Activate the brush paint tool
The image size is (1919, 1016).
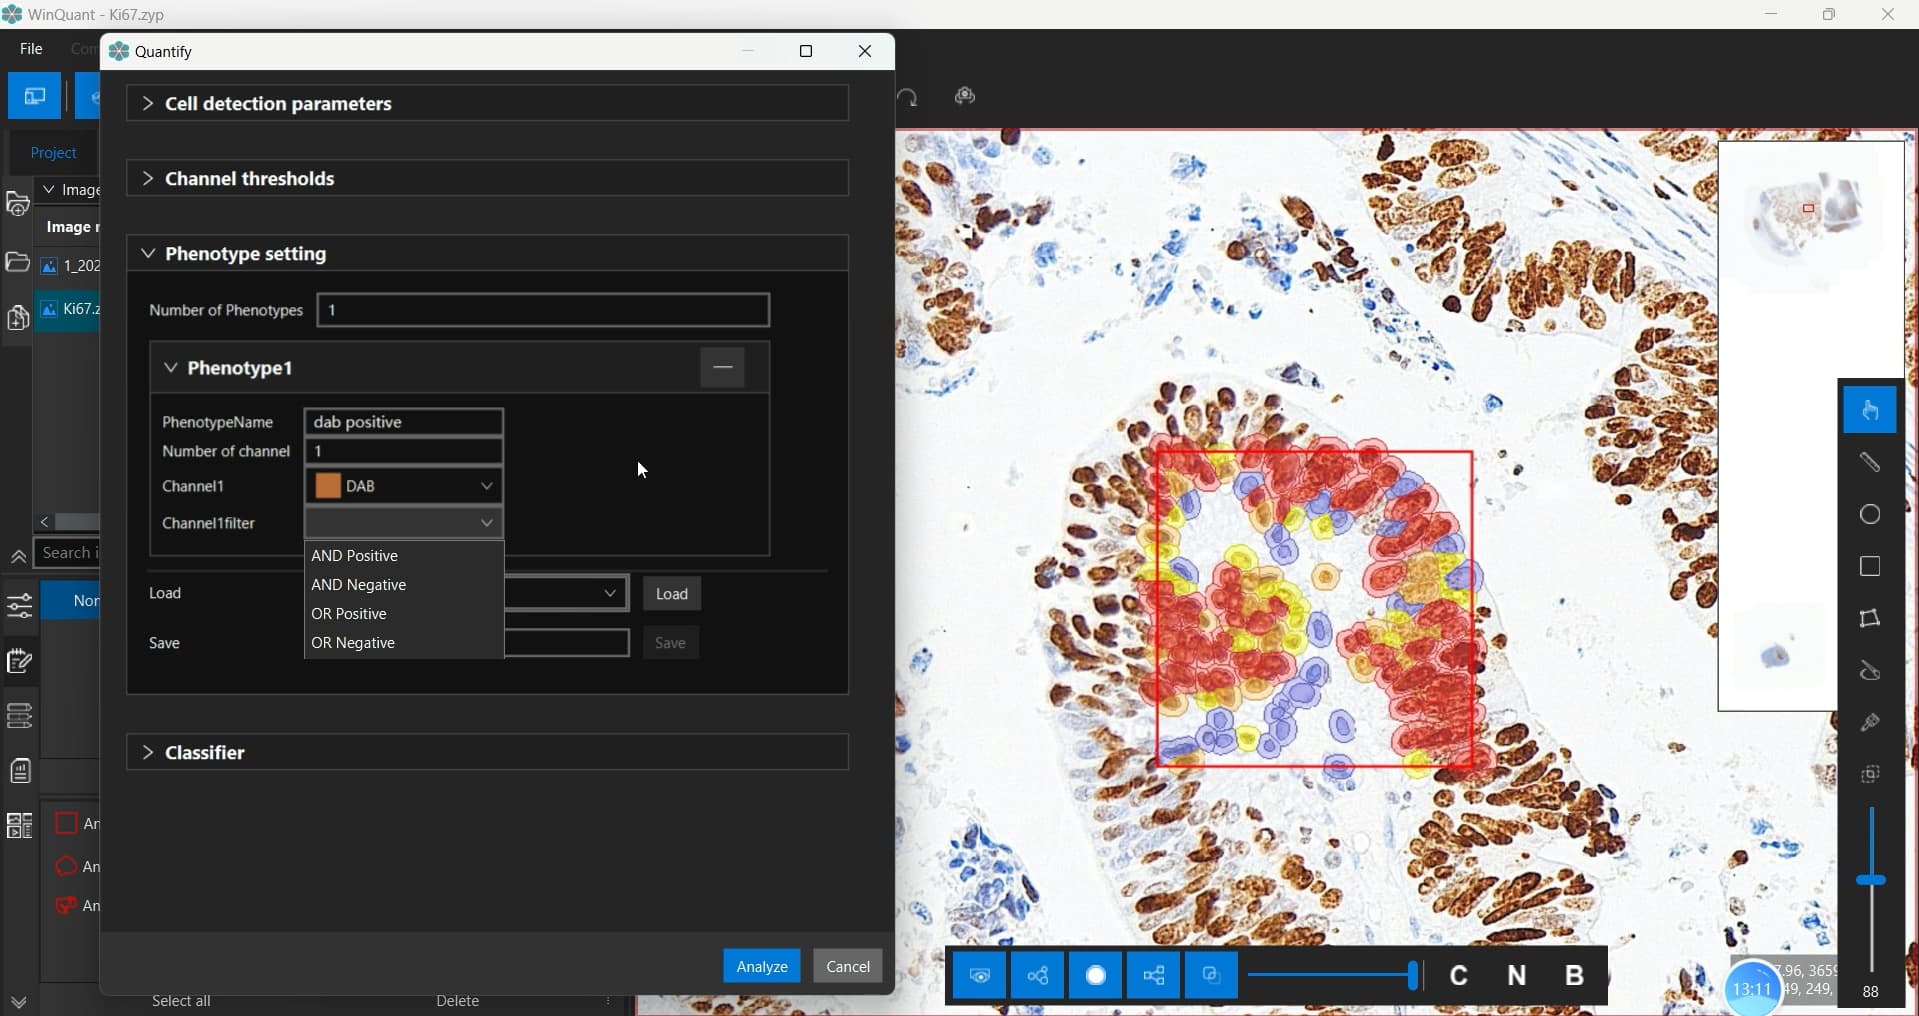(x=1869, y=723)
